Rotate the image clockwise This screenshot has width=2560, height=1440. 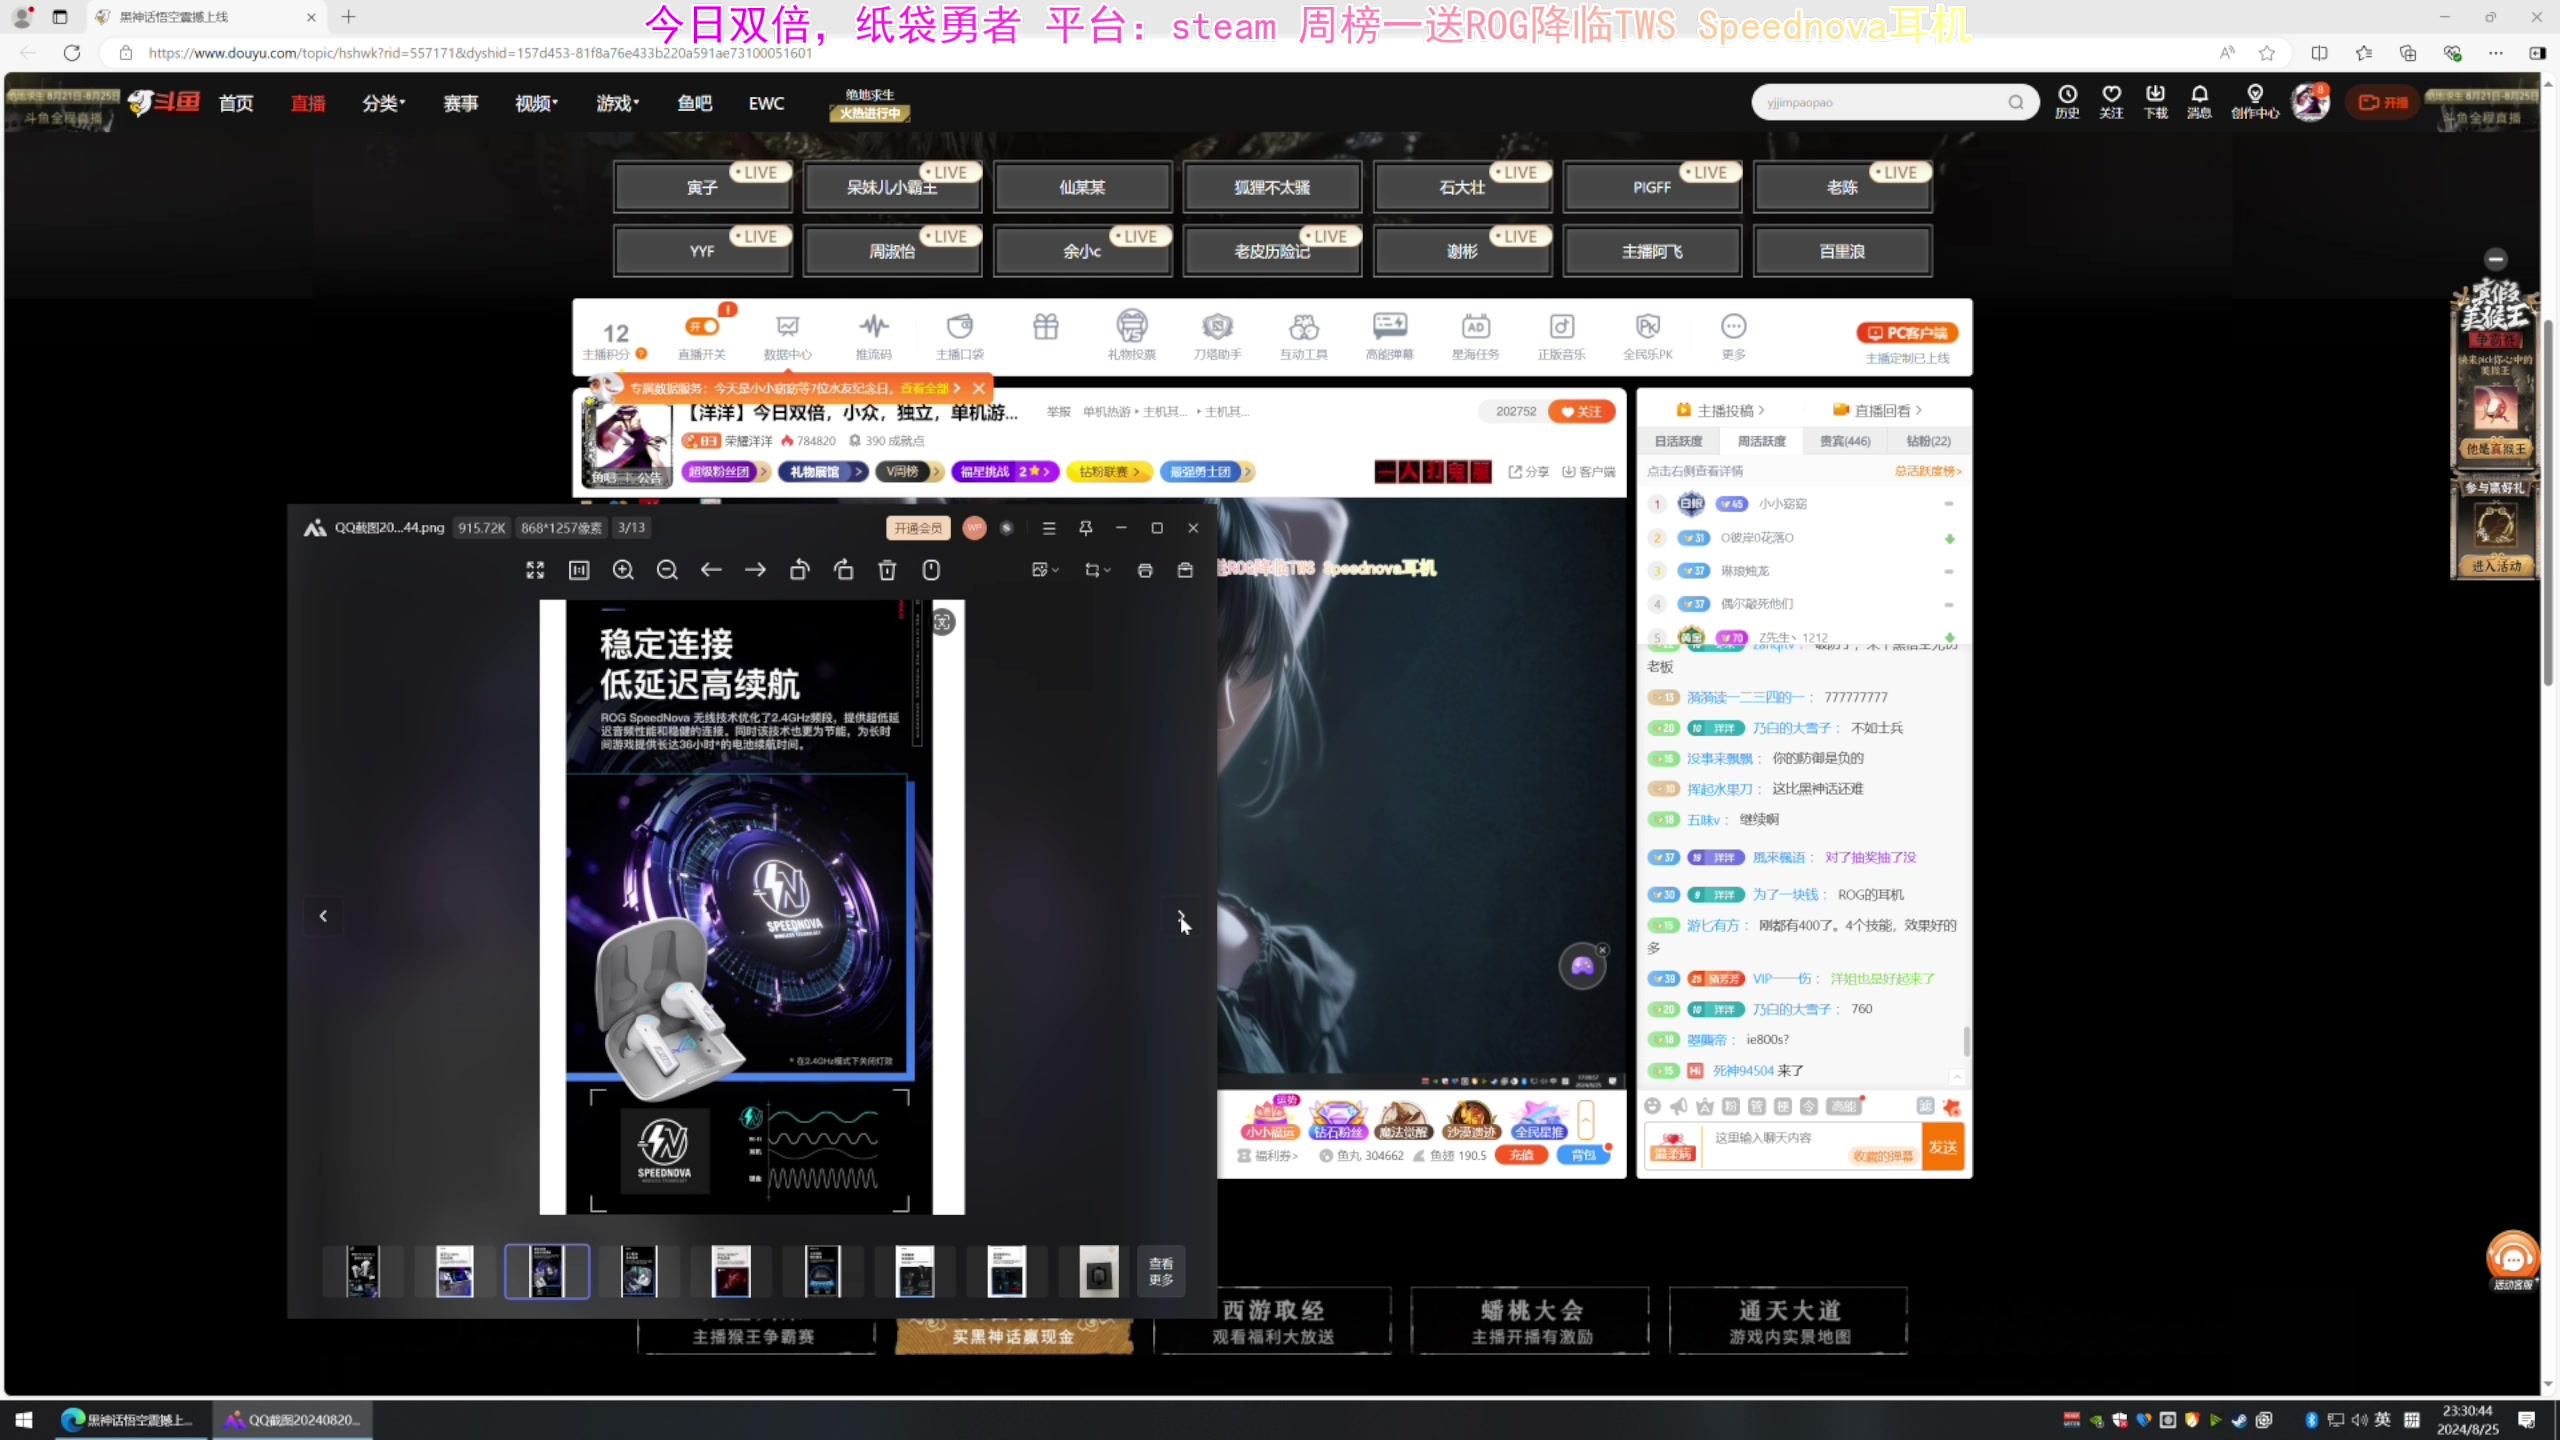(x=843, y=570)
